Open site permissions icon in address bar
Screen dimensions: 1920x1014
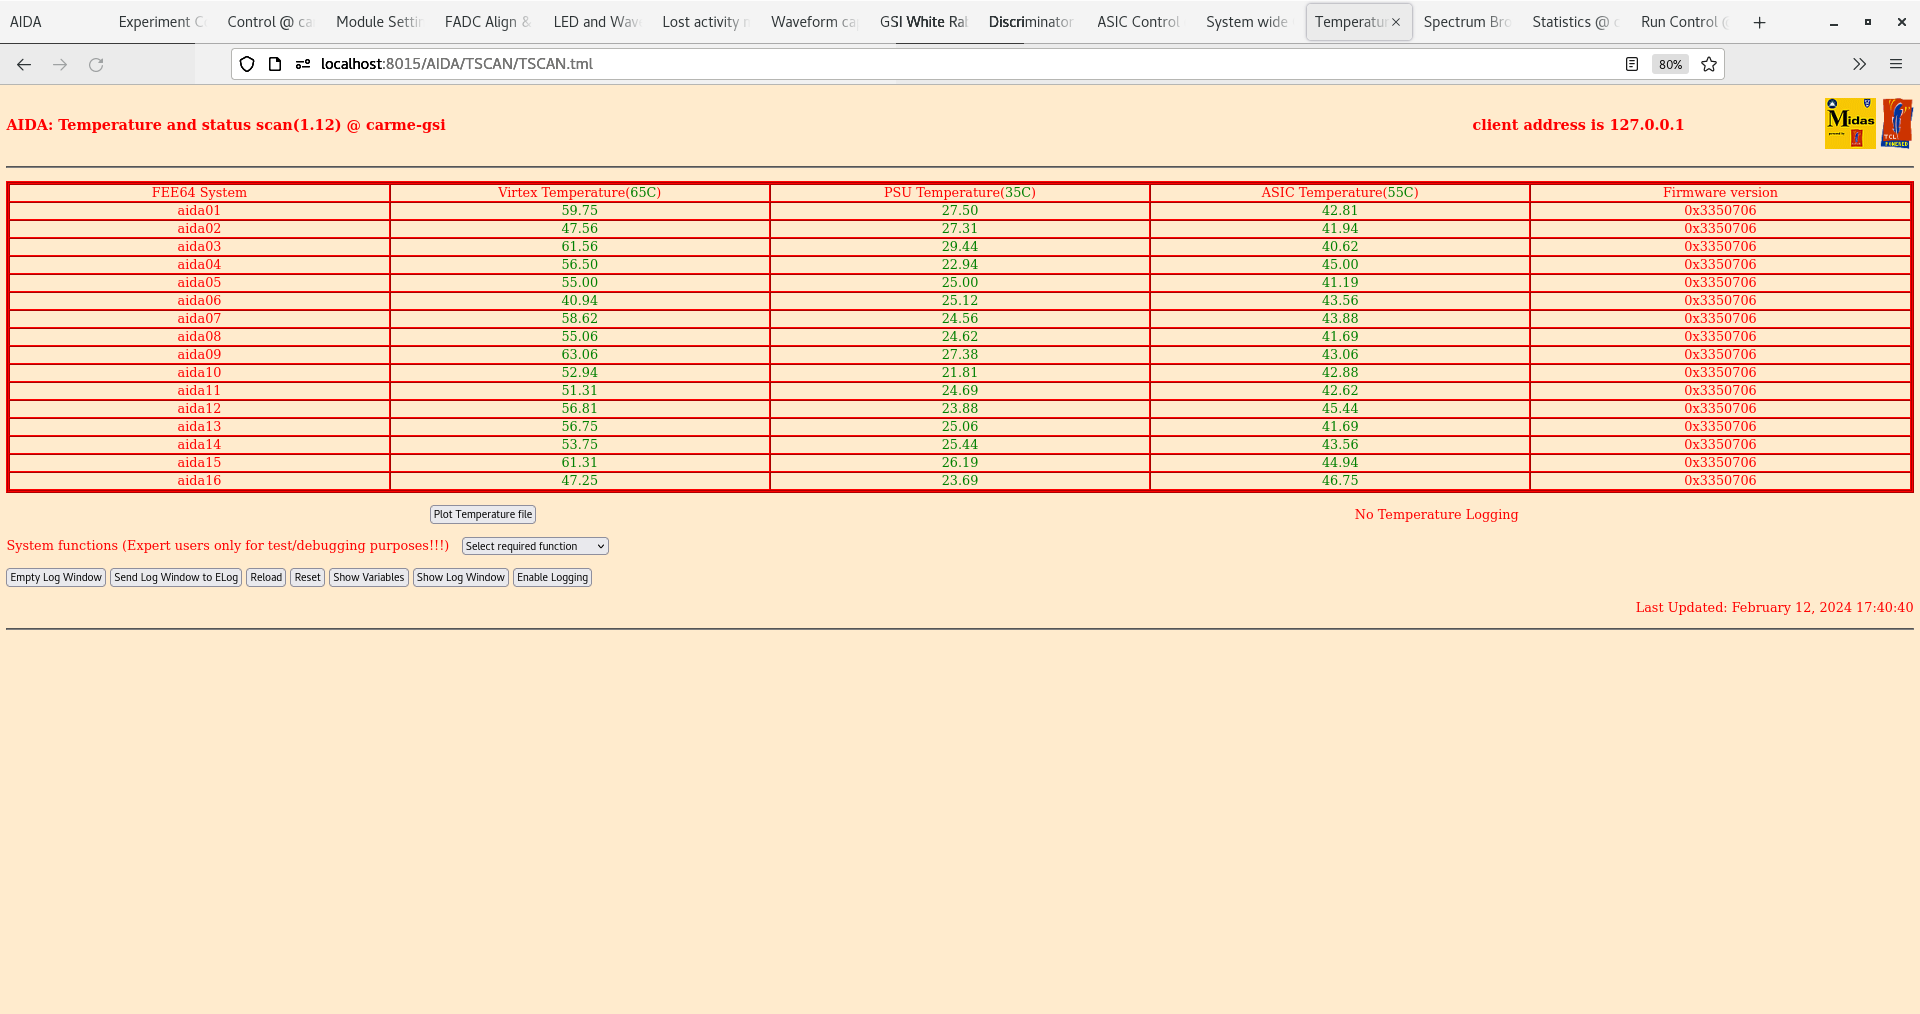point(303,64)
